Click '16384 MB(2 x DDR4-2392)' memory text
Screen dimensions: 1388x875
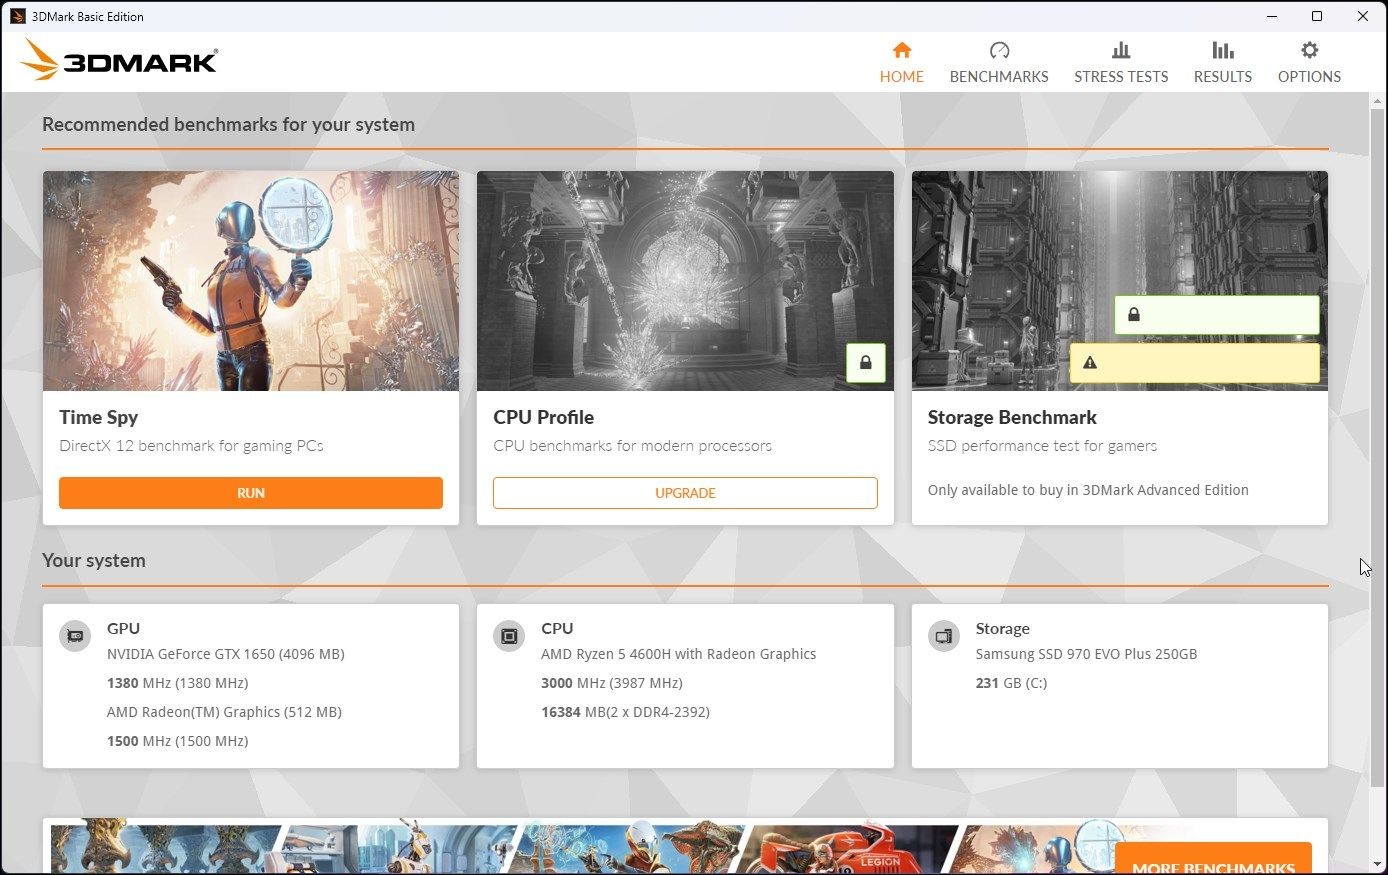(x=625, y=712)
